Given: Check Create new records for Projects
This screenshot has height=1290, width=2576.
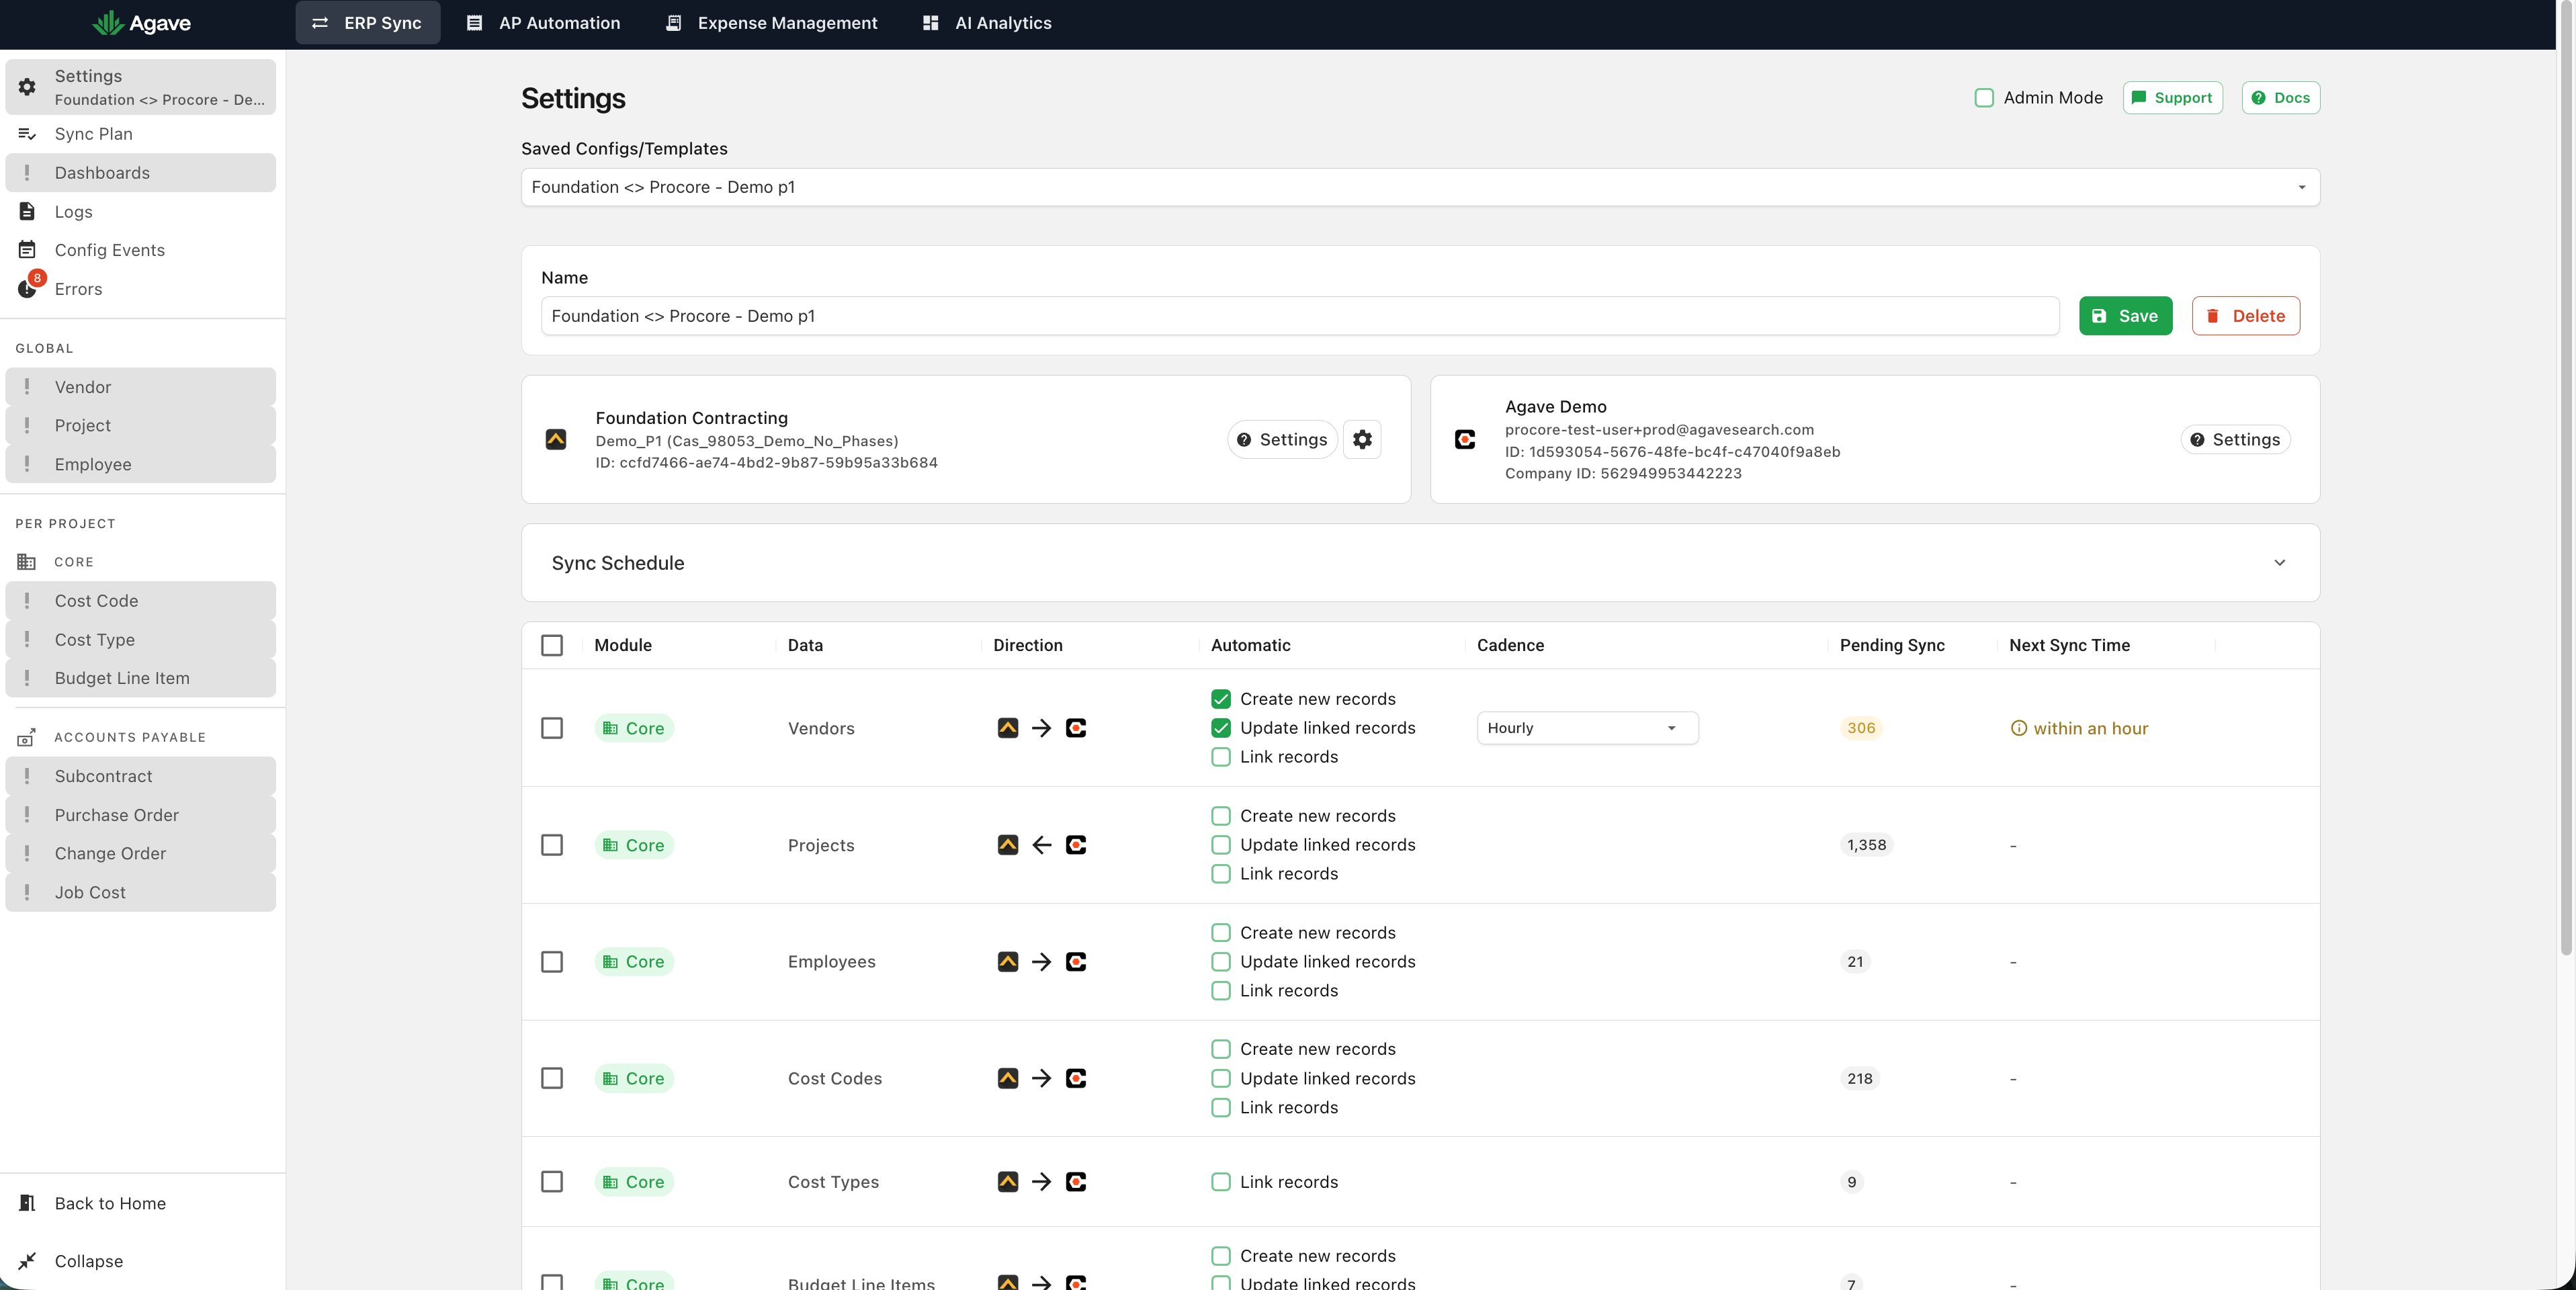Looking at the screenshot, I should 1220,816.
